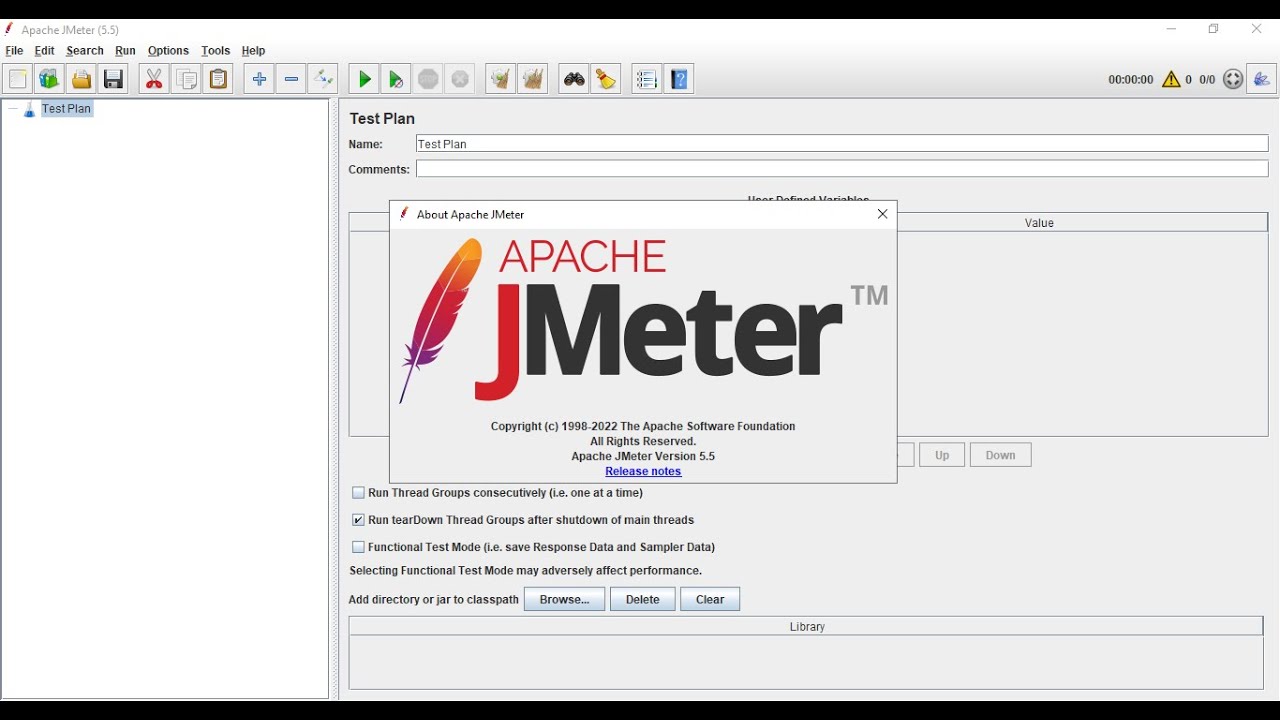The width and height of the screenshot is (1280, 720).
Task: Click the Up button
Action: 942,455
